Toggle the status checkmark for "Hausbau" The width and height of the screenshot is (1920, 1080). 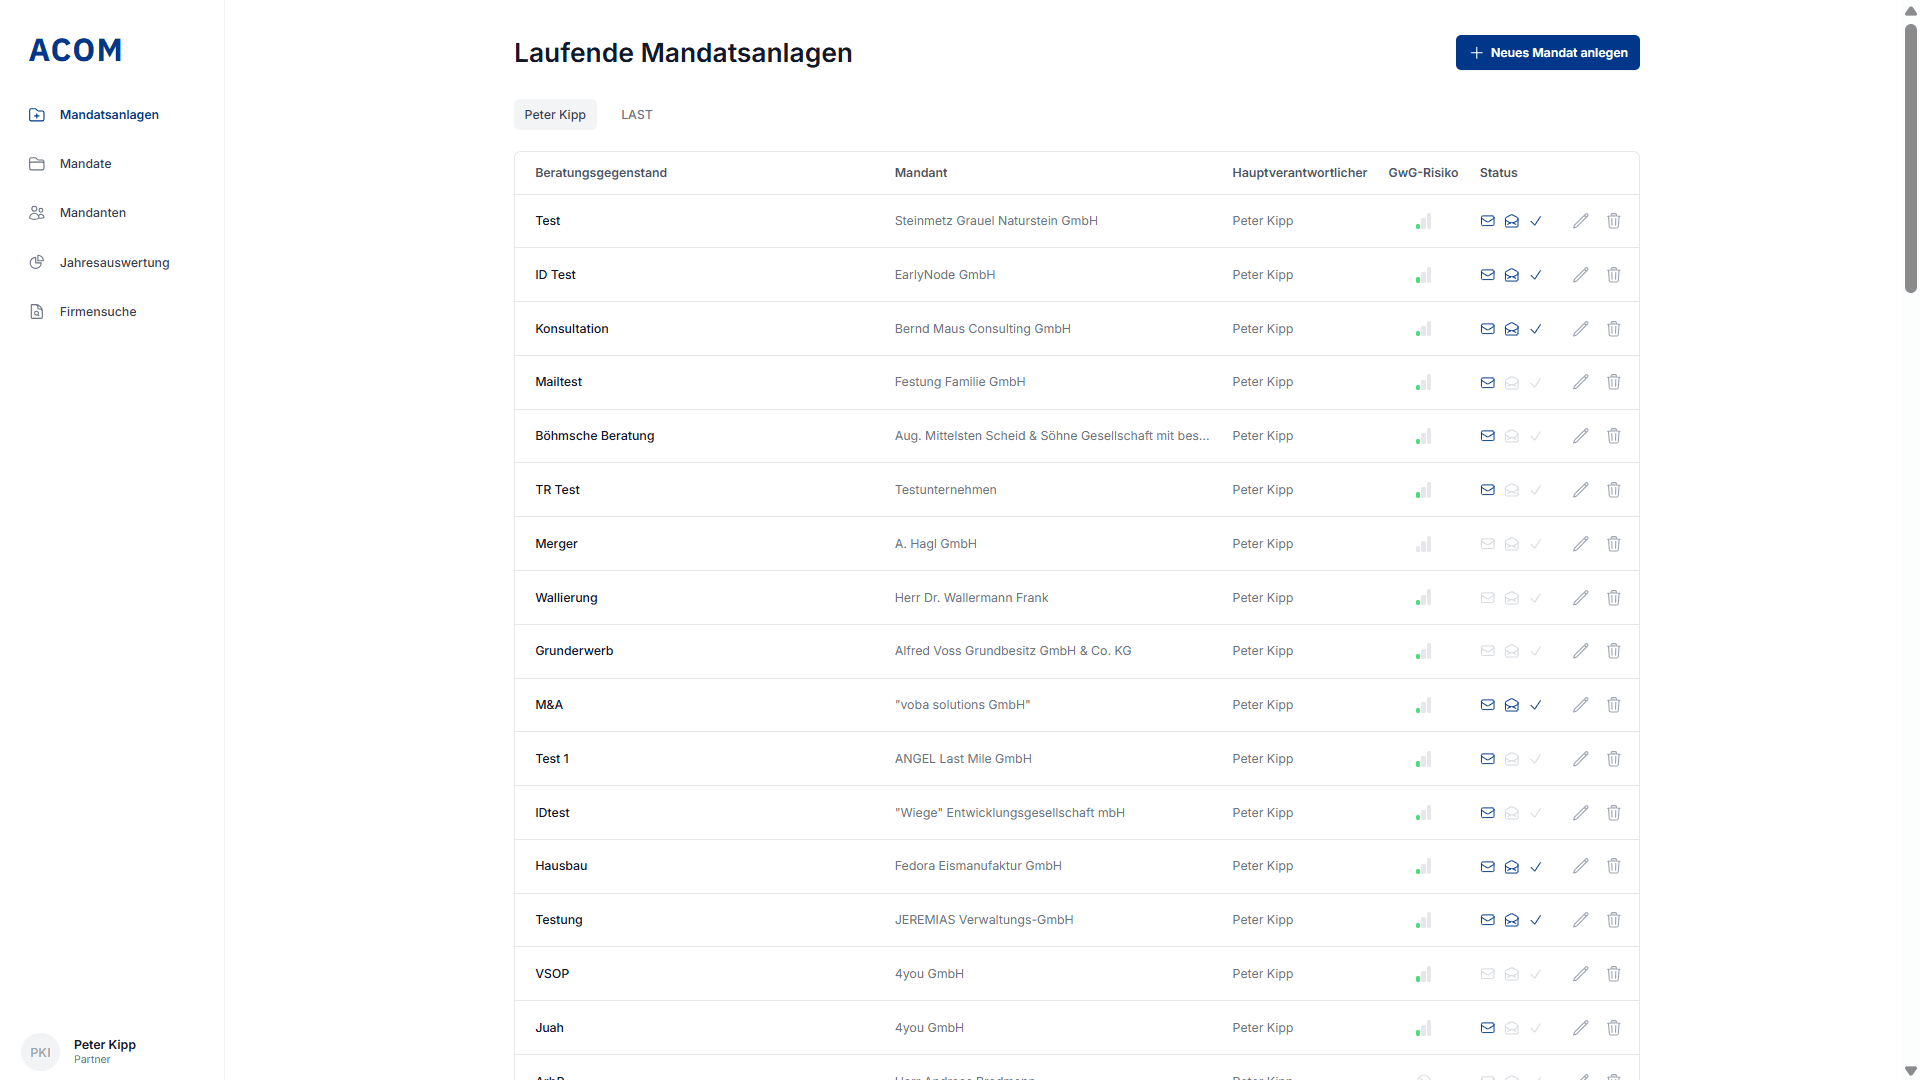pos(1536,866)
